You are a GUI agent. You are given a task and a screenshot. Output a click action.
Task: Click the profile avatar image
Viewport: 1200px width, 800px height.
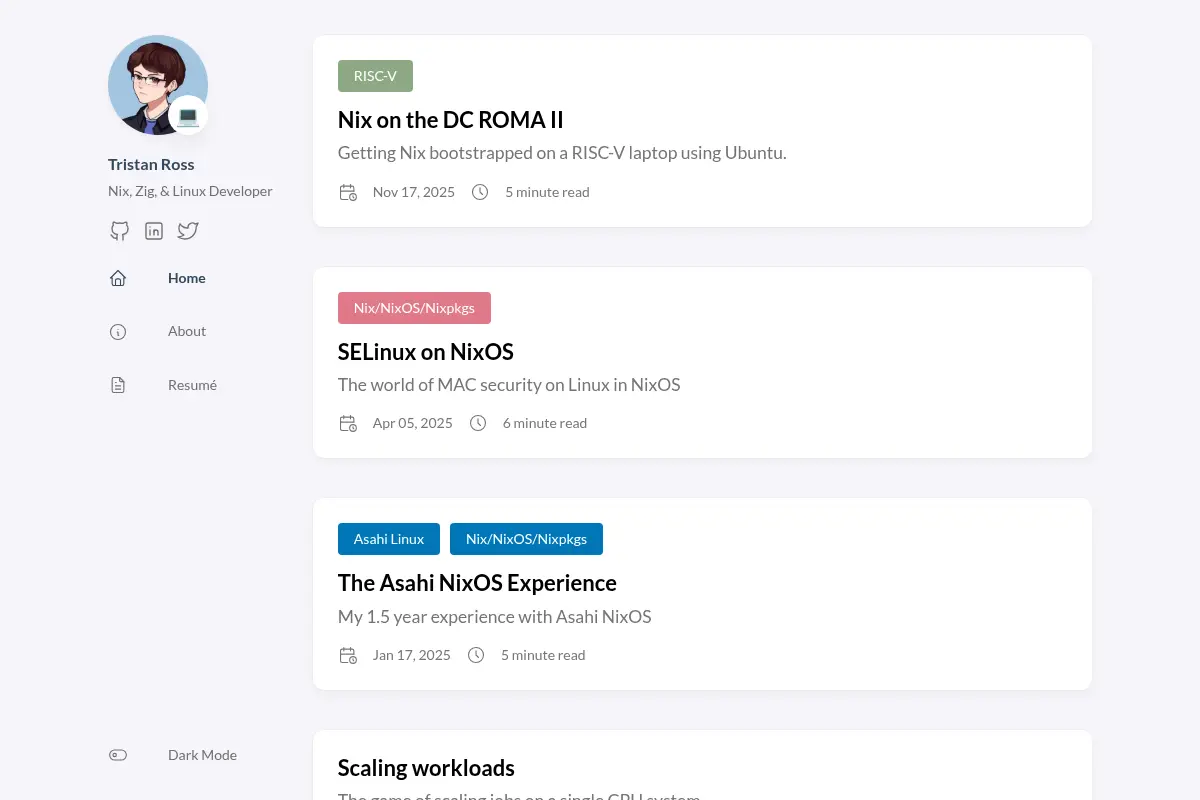point(158,85)
